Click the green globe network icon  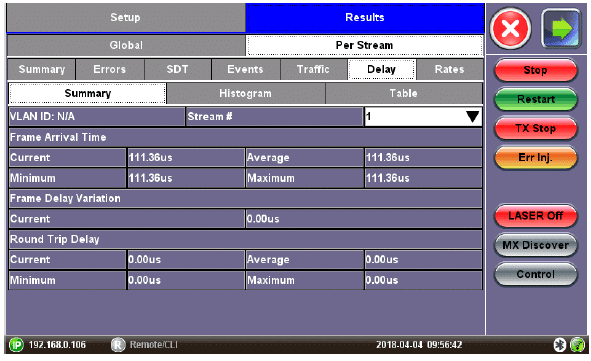577,344
